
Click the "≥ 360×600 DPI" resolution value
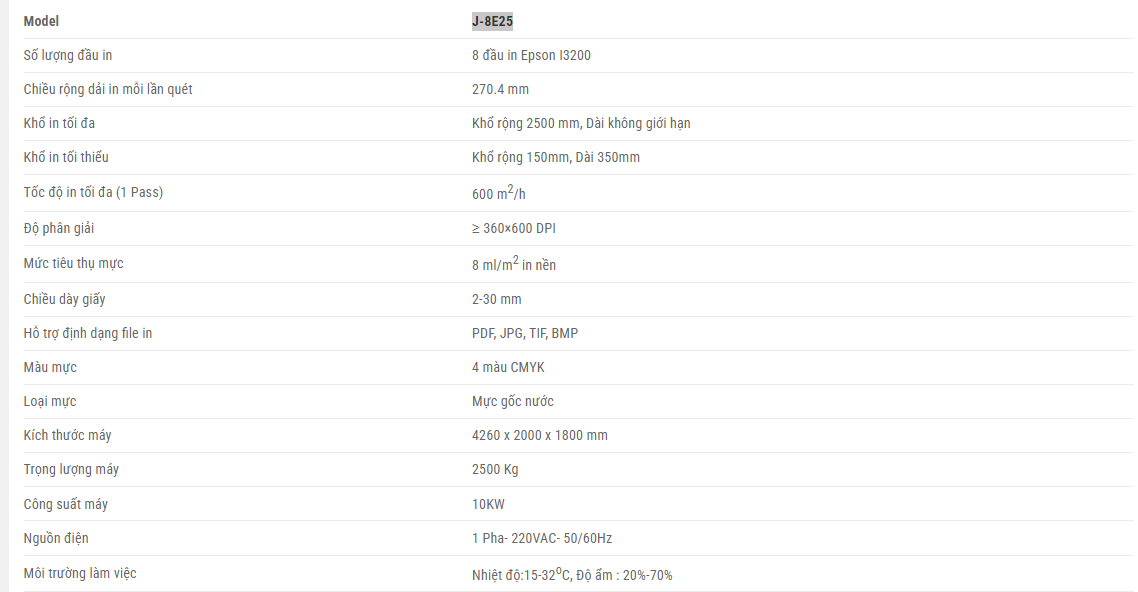pos(514,228)
